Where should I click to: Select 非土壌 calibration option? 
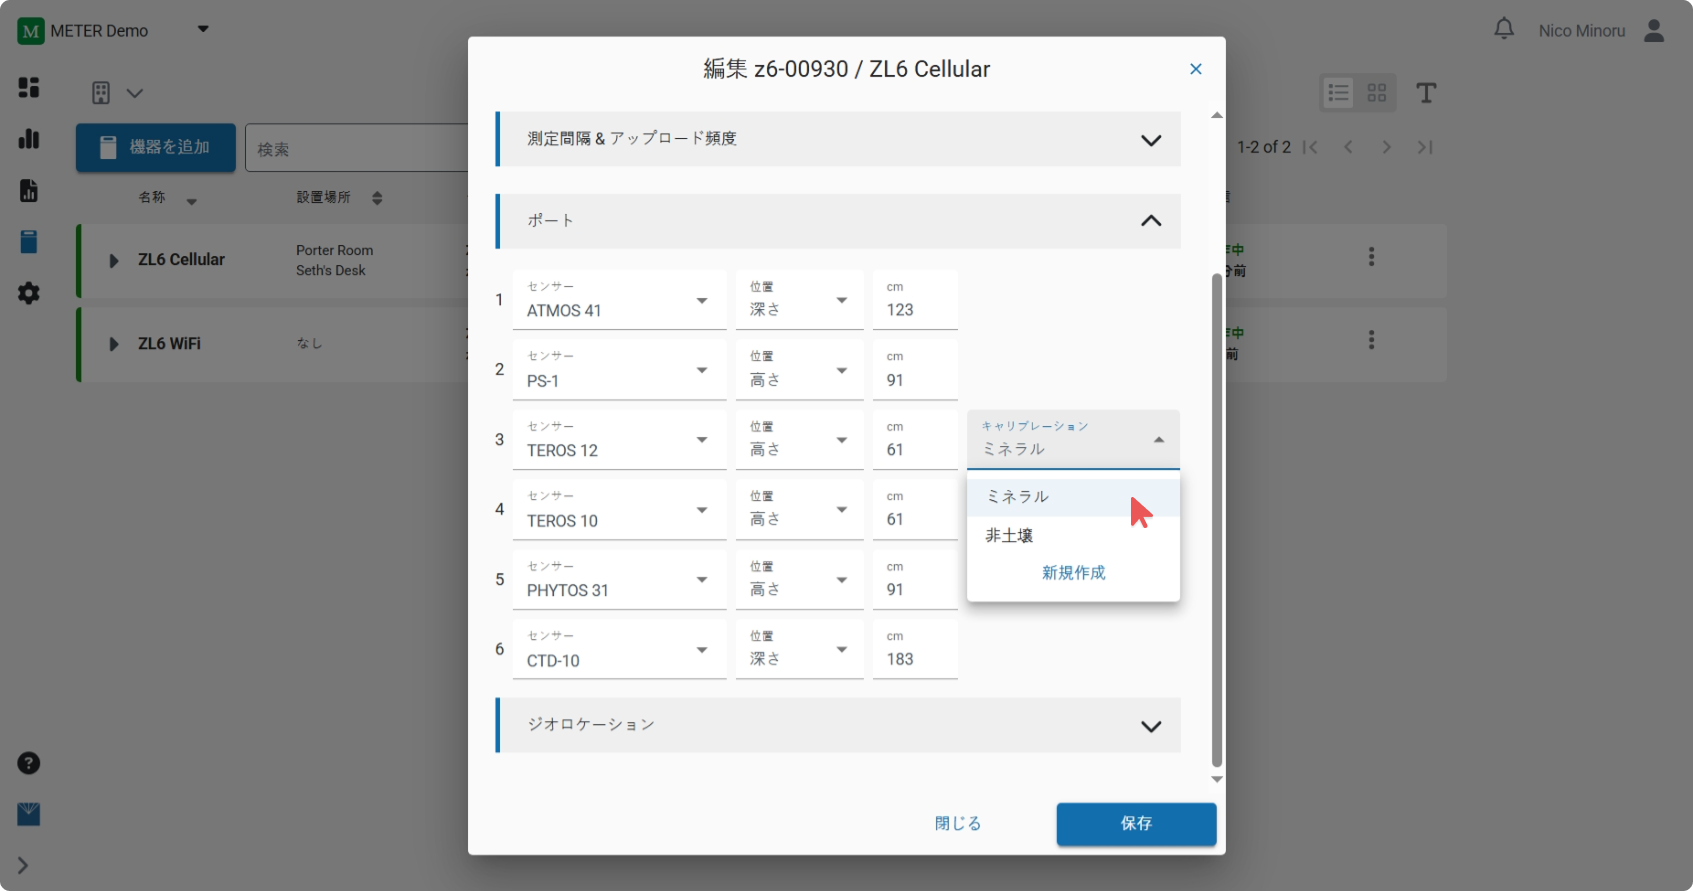pyautogui.click(x=1073, y=536)
